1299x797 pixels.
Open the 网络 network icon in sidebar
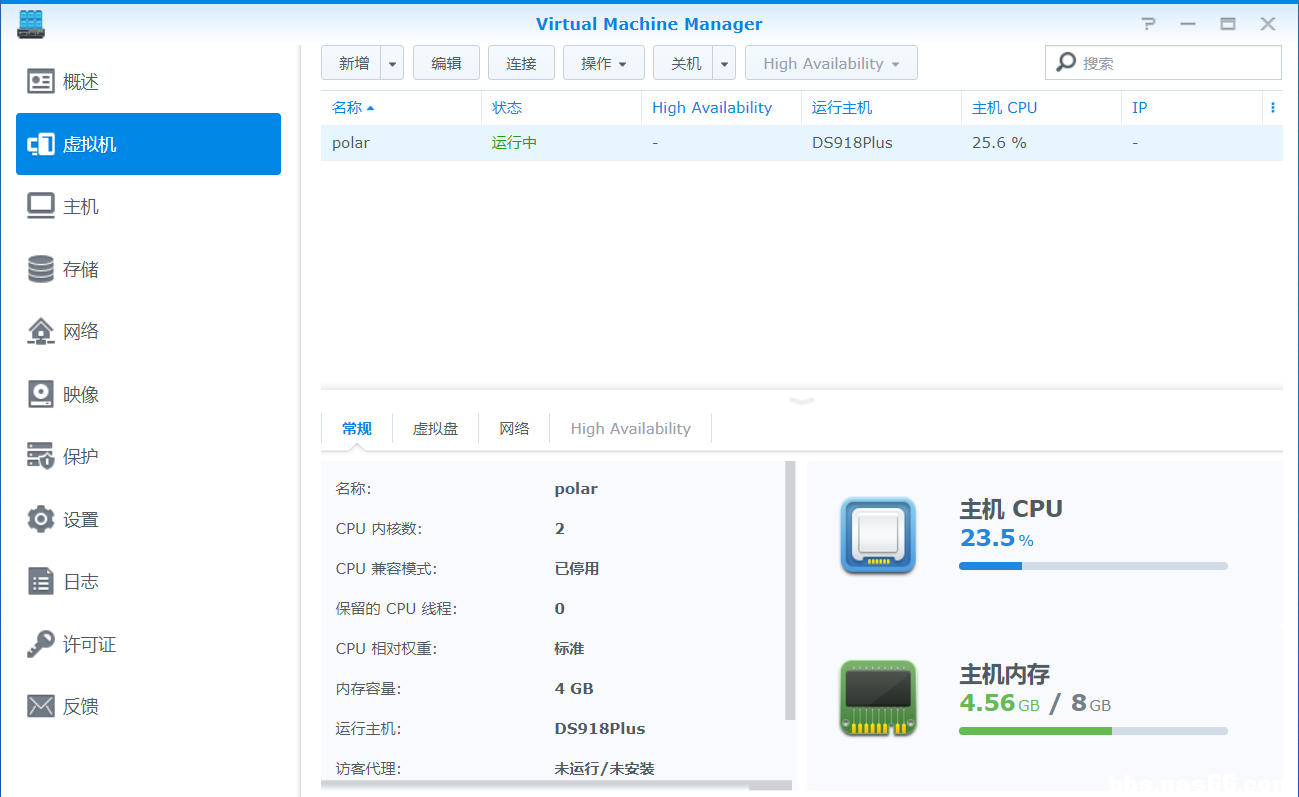pos(41,331)
